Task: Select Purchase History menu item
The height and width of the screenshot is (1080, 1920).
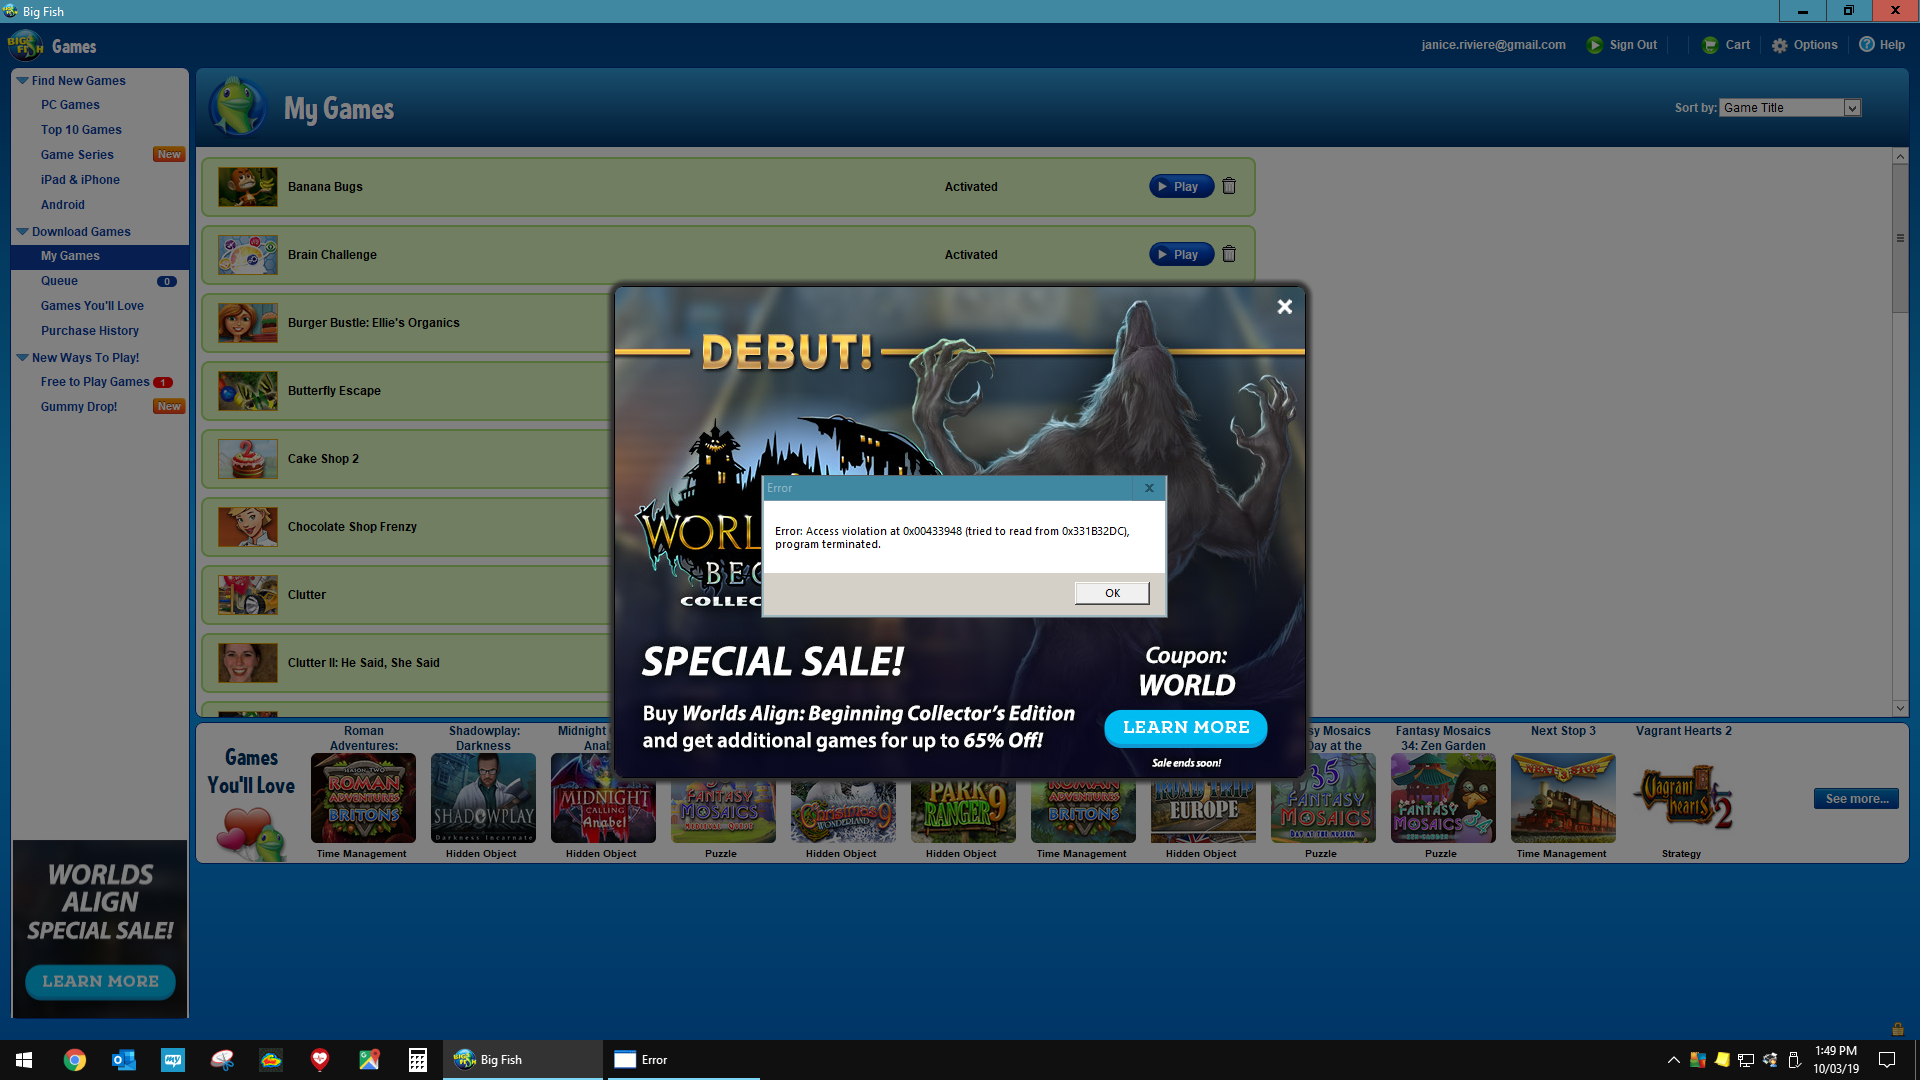Action: pos(88,330)
